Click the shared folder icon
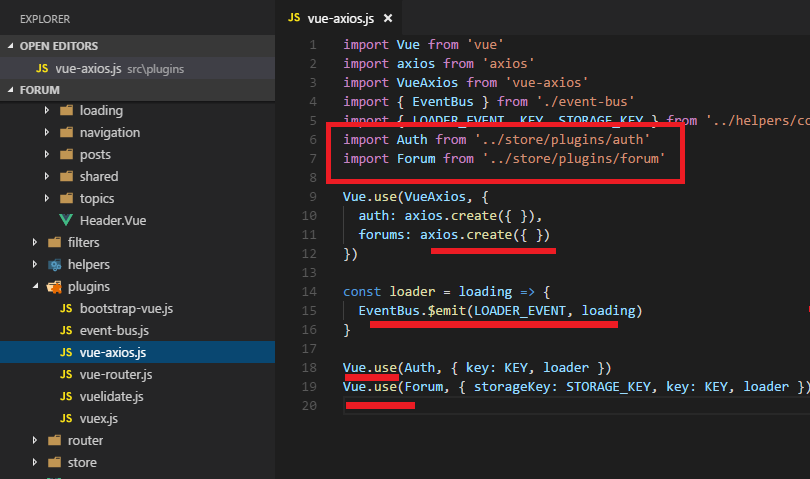The image size is (810, 479). click(x=66, y=176)
